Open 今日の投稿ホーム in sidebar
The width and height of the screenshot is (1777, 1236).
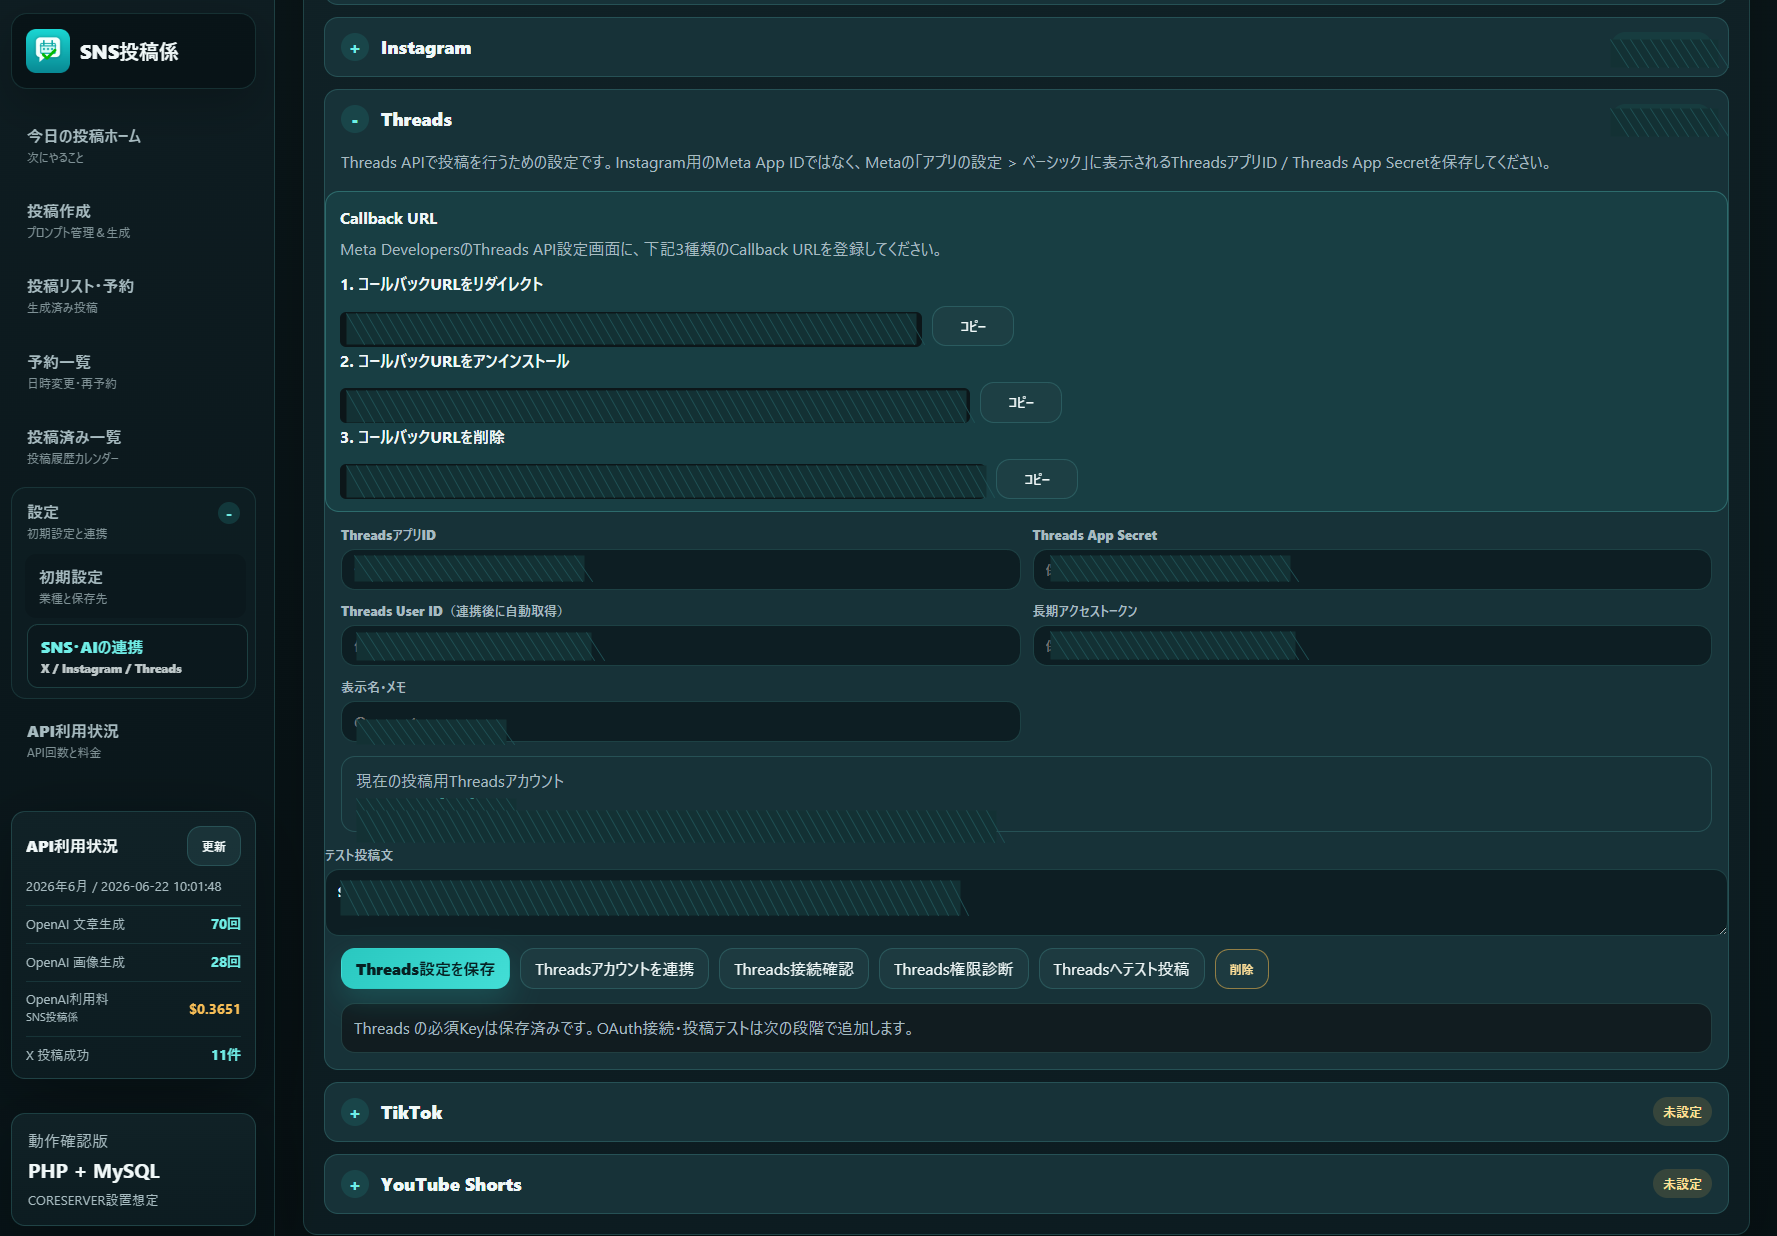coord(133,145)
